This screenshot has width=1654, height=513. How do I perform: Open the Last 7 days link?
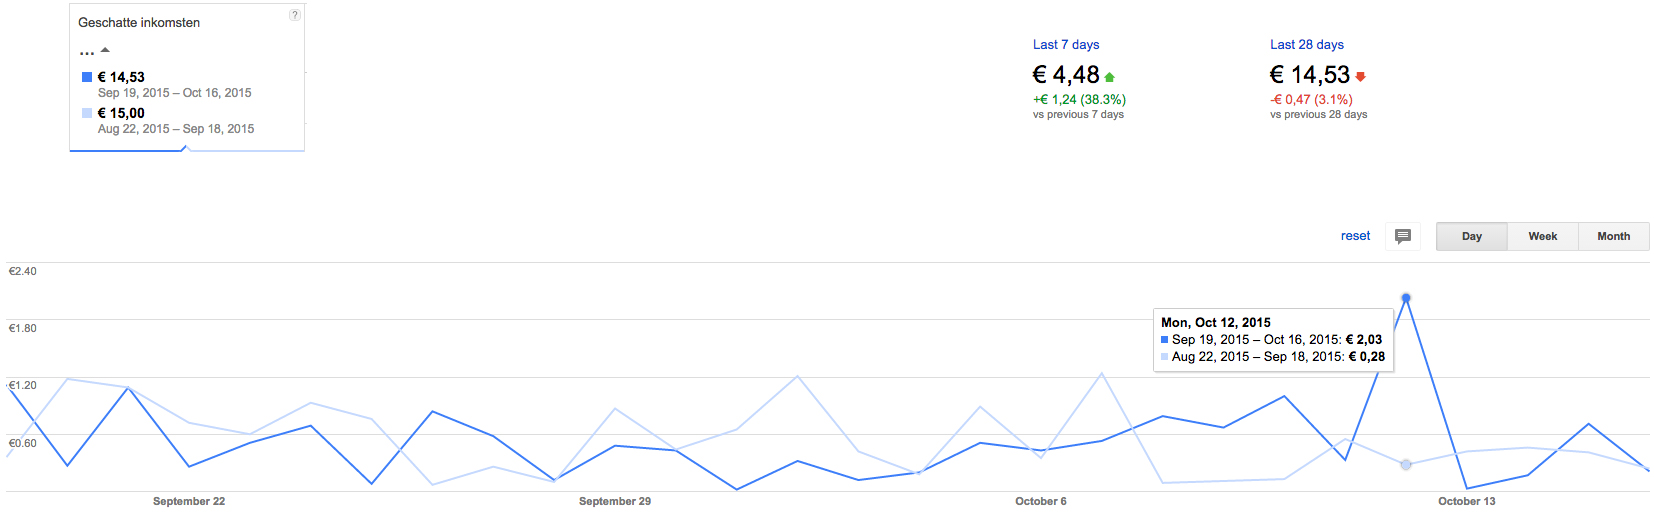[x=1066, y=44]
